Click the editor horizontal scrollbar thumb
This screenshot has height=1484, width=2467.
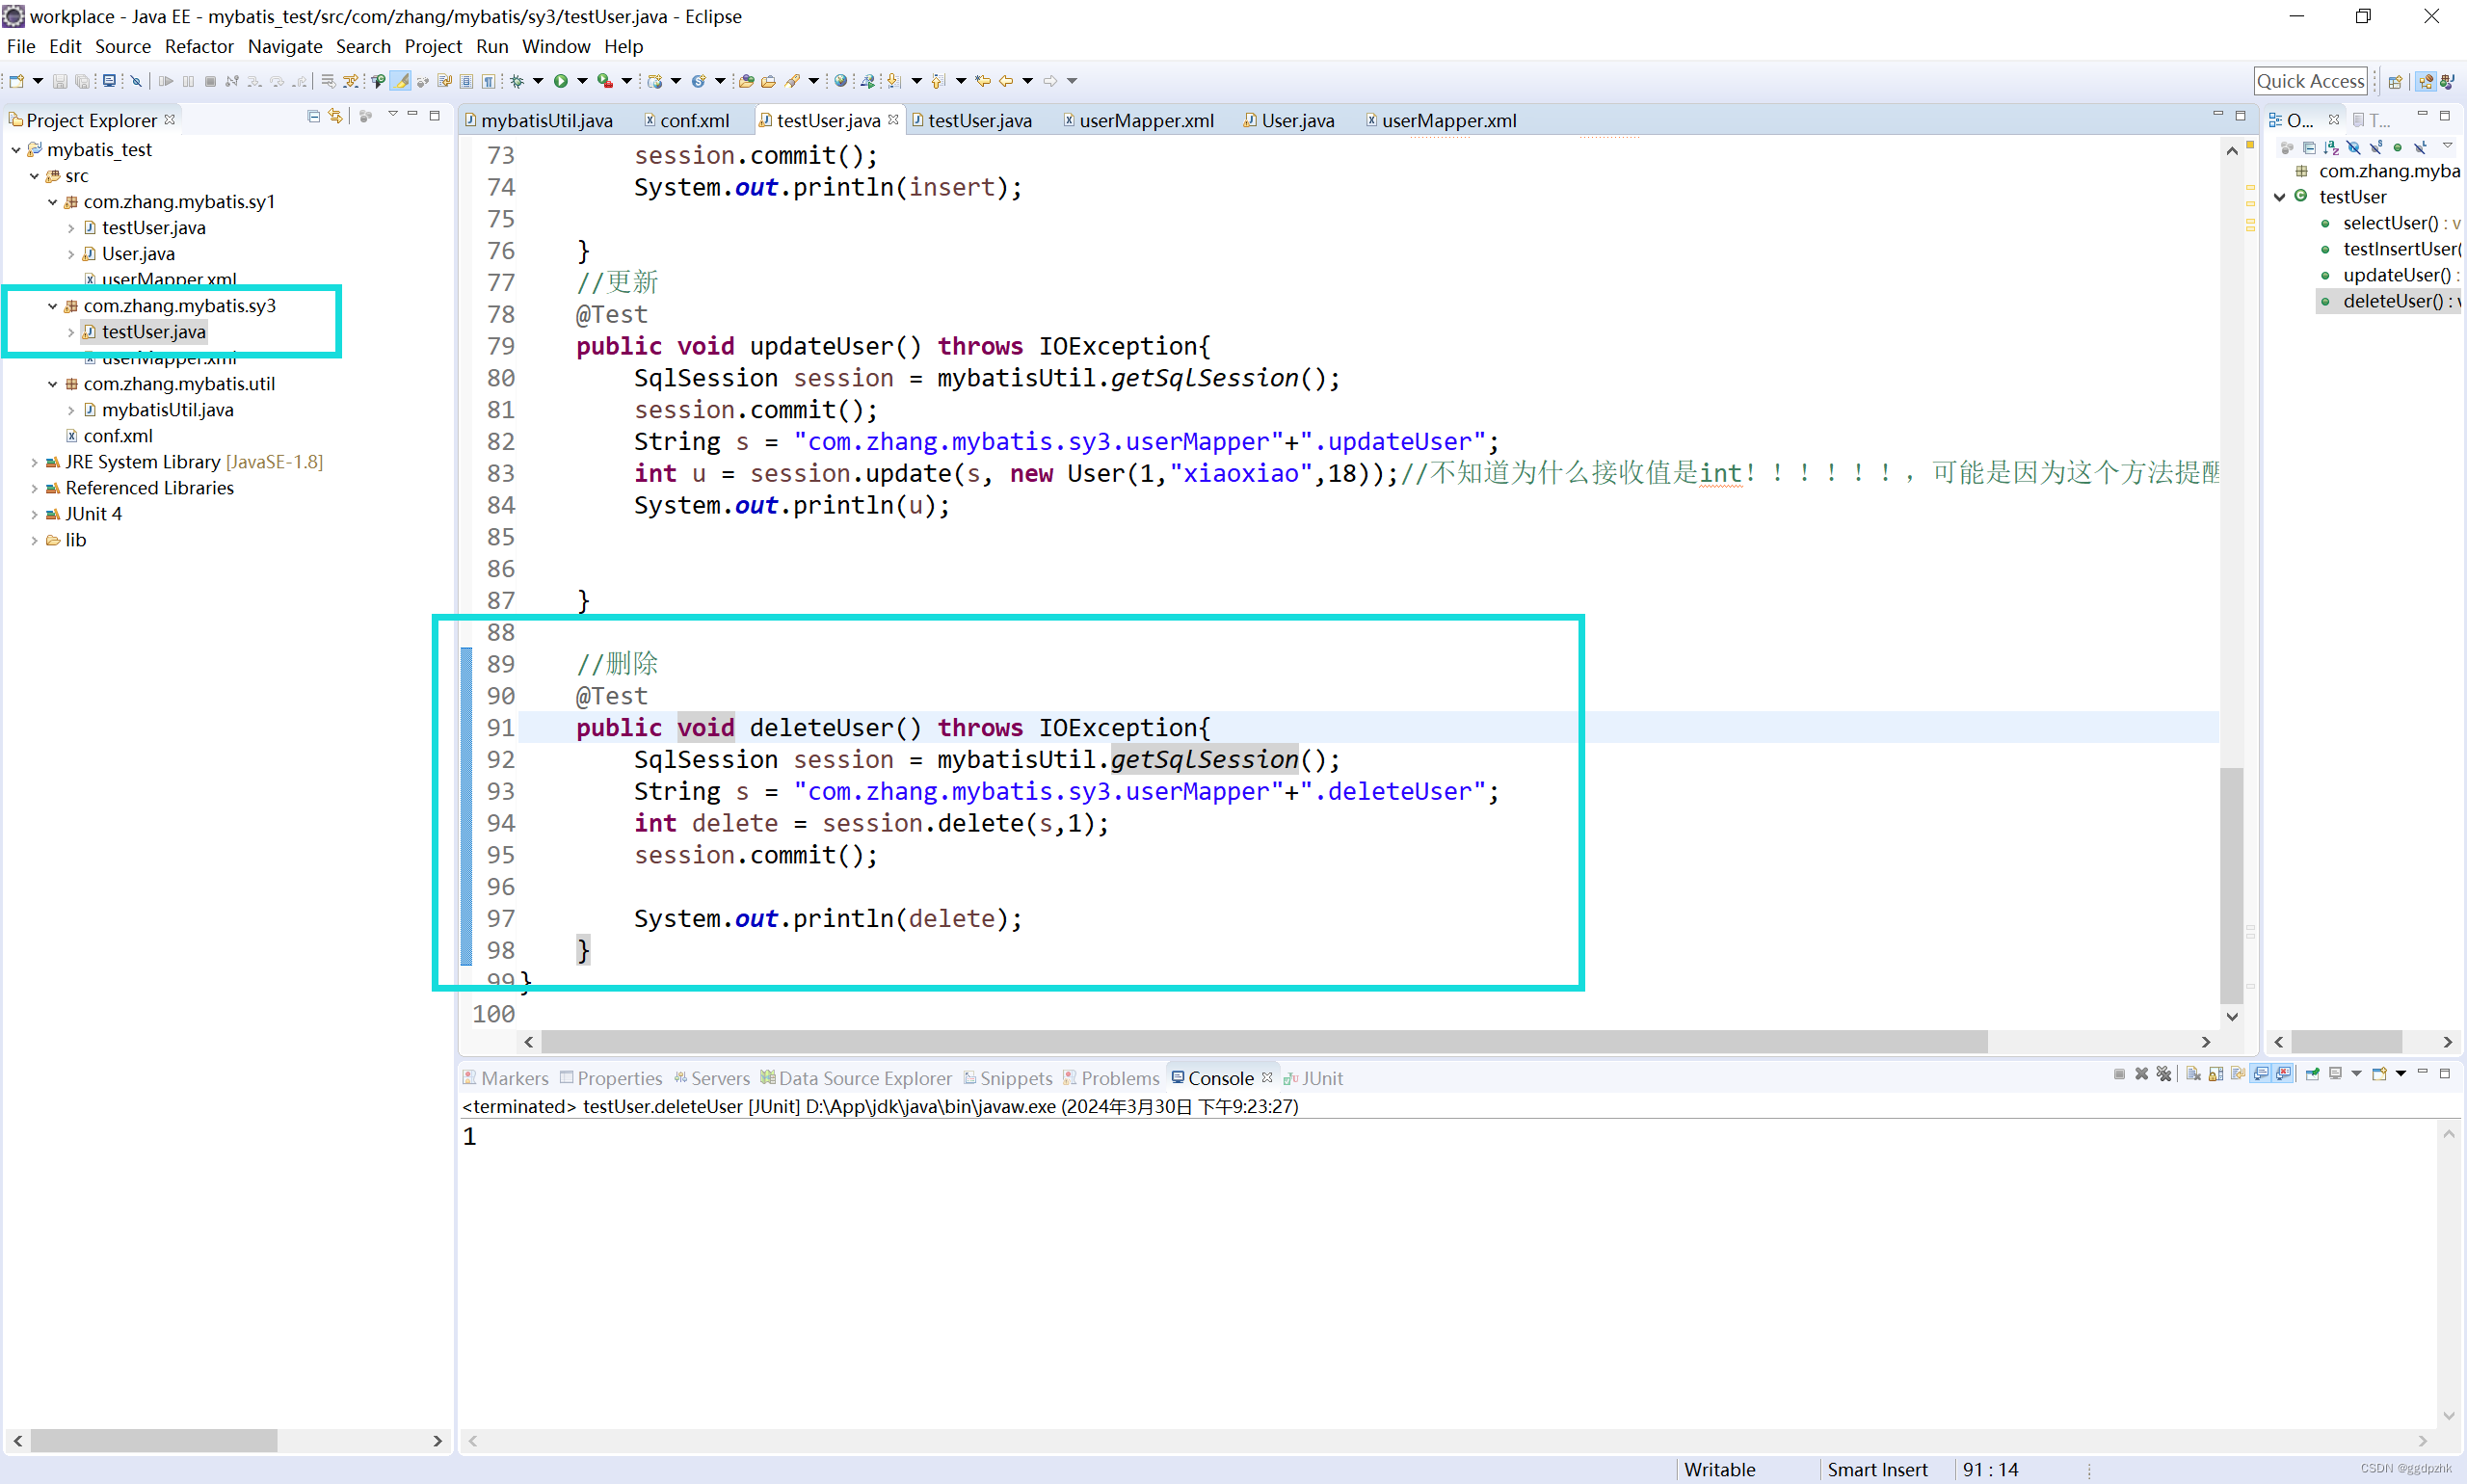1264,1042
